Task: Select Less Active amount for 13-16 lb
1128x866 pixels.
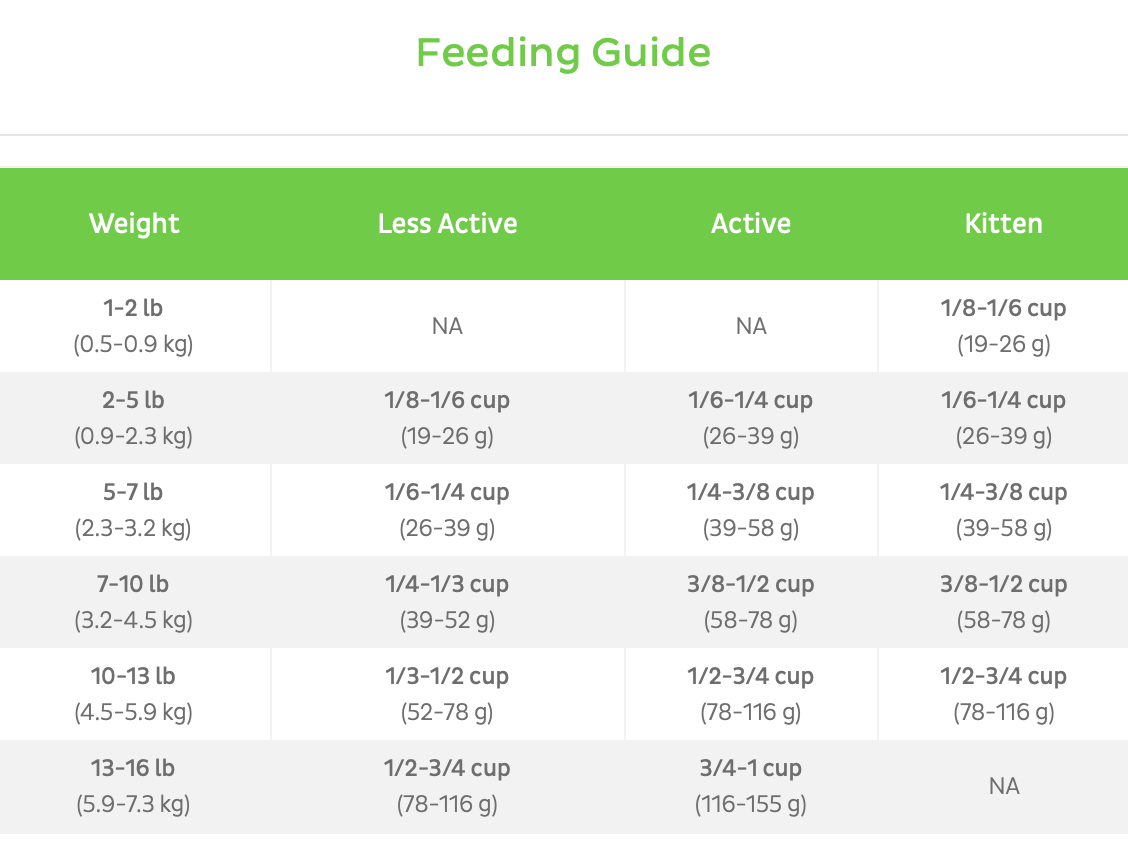Action: (x=447, y=786)
